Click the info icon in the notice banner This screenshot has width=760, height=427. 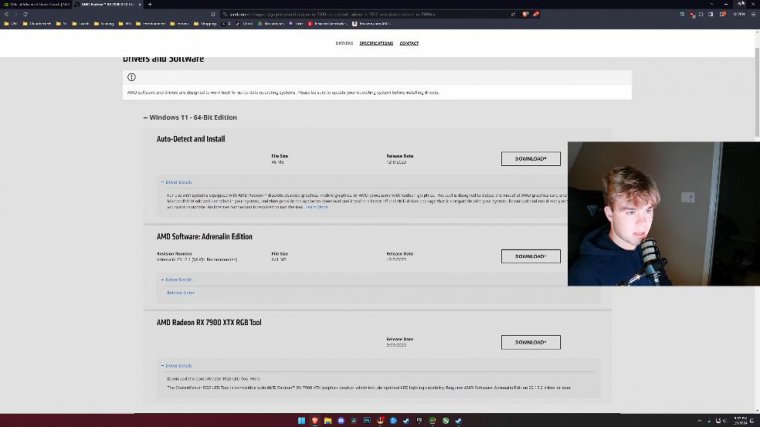tap(131, 77)
